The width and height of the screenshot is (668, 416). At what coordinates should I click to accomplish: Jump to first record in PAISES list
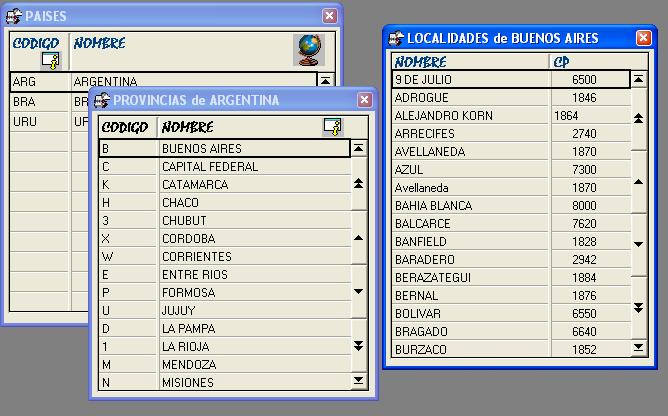coord(325,80)
